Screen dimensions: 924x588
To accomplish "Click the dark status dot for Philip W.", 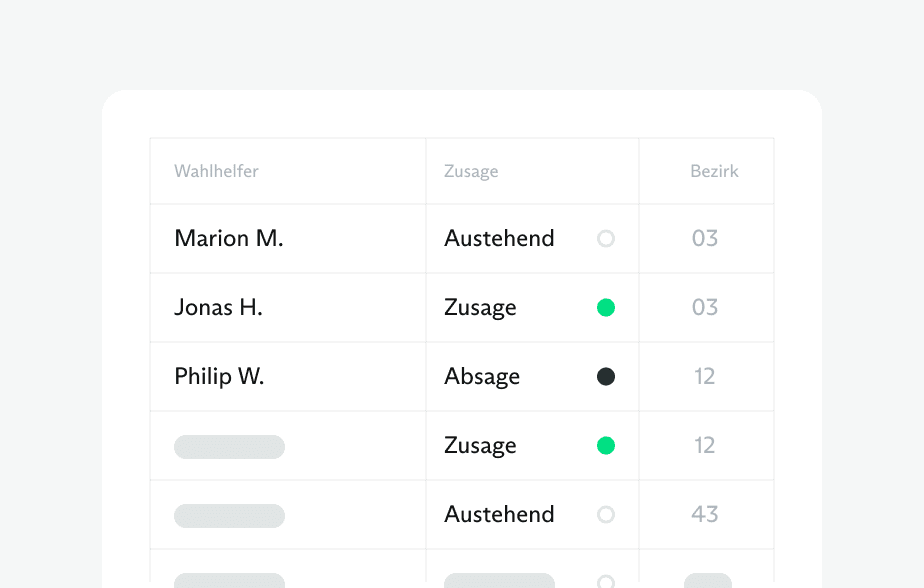I will (605, 377).
